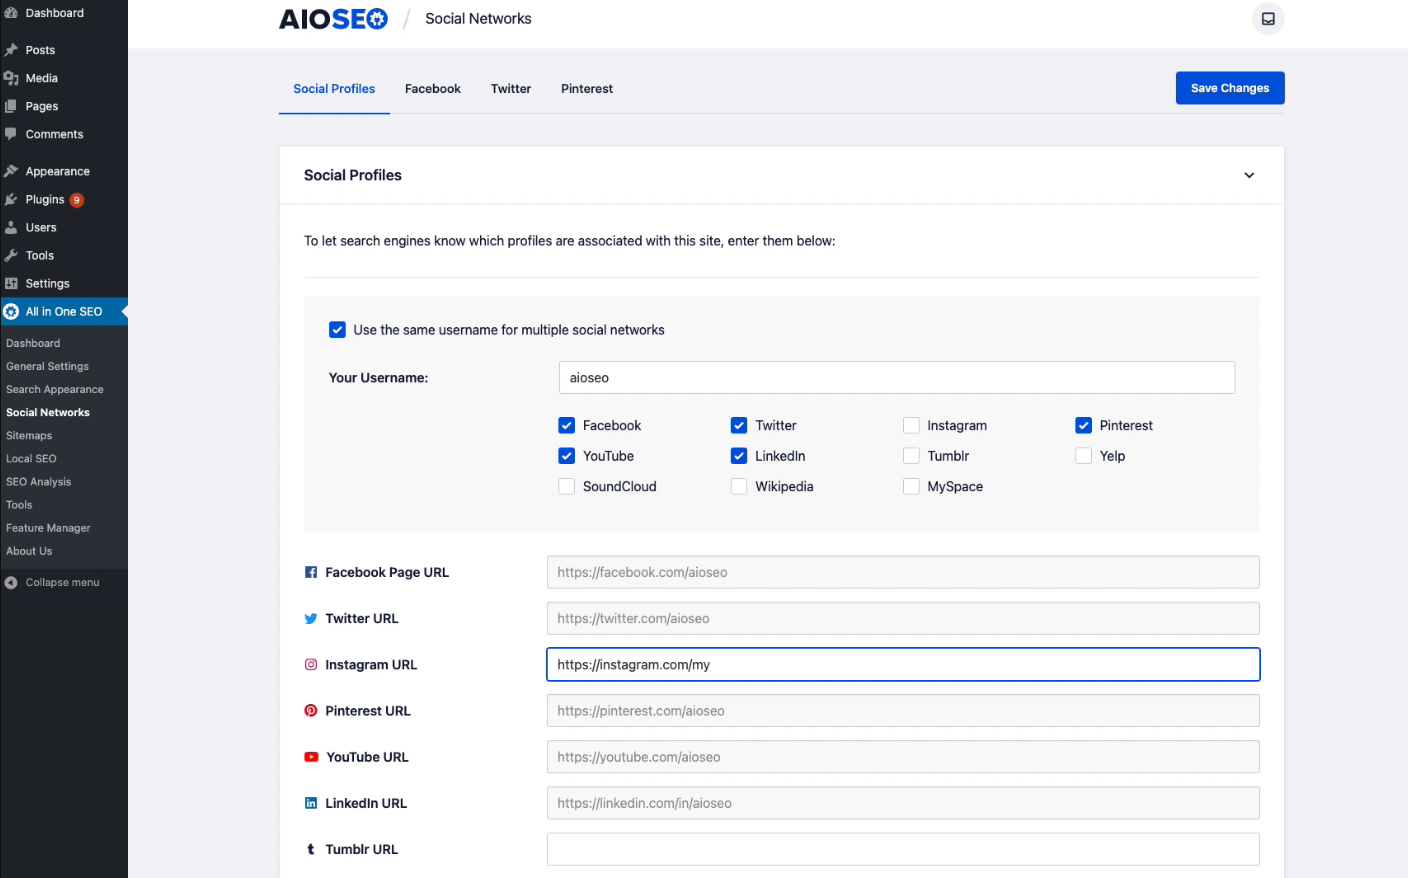Click the Tumblr icon next to Tumblr URL
Image resolution: width=1408 pixels, height=878 pixels.
(x=311, y=849)
